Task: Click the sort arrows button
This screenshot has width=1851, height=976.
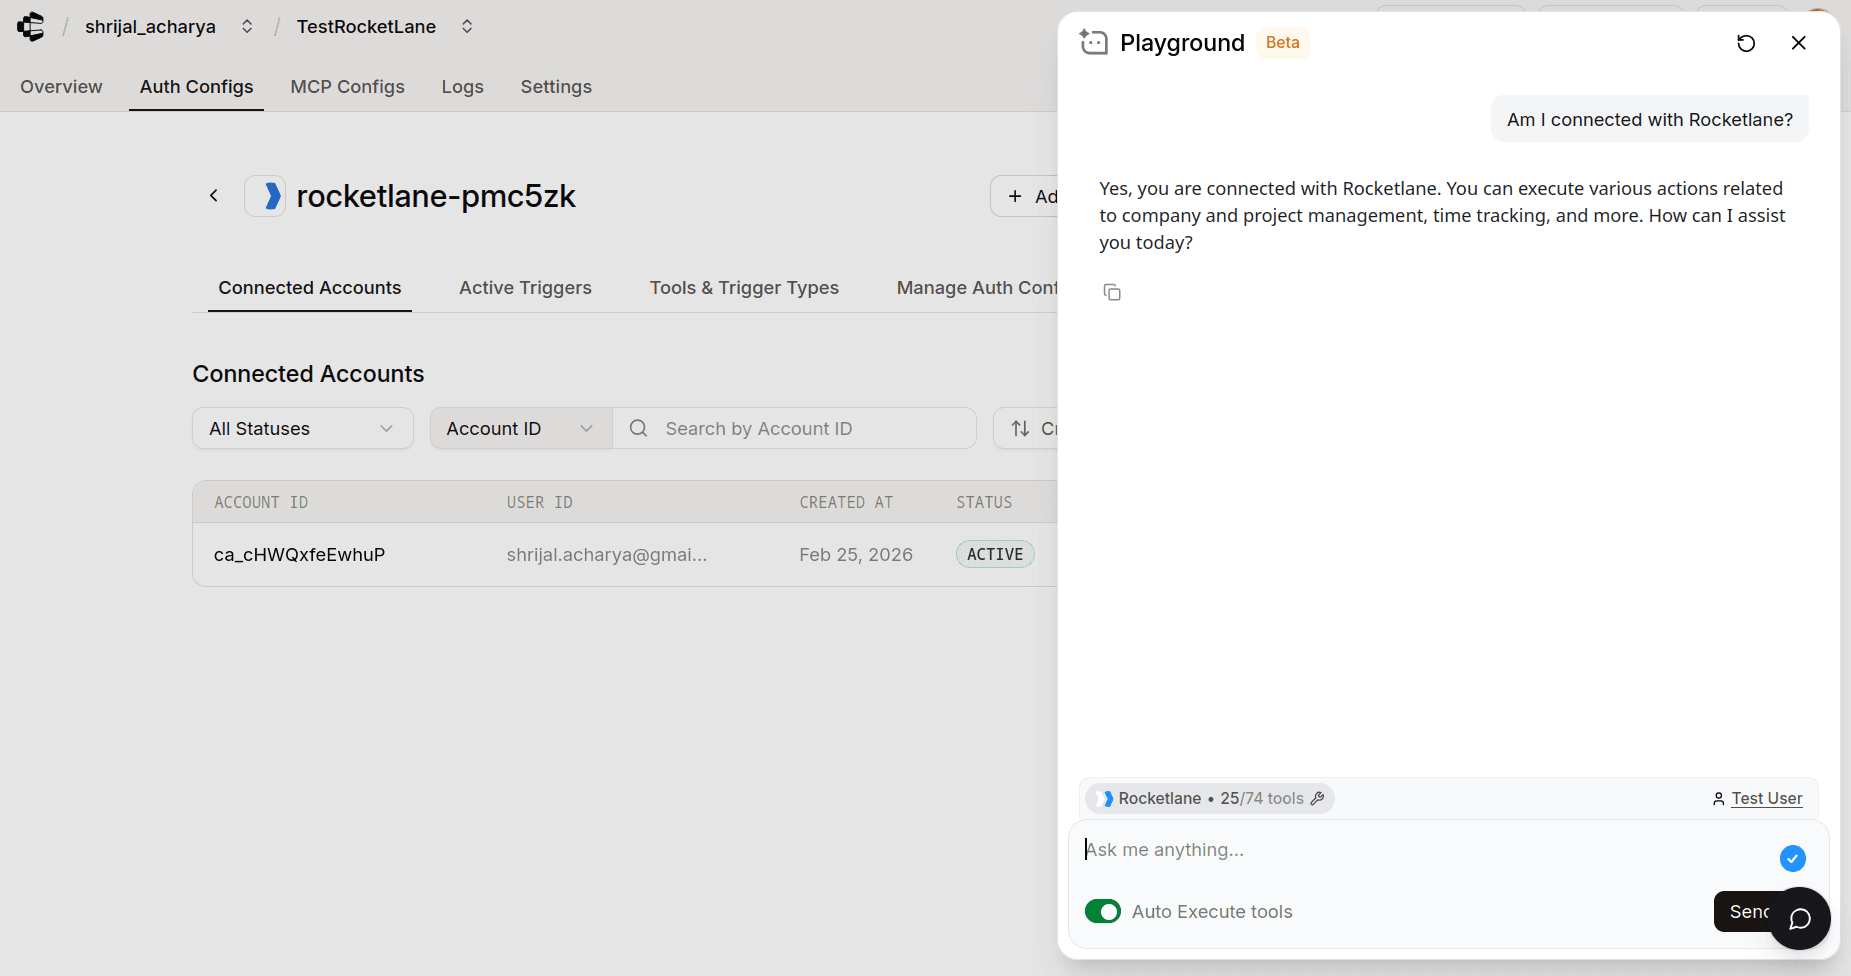Action: 1026,428
